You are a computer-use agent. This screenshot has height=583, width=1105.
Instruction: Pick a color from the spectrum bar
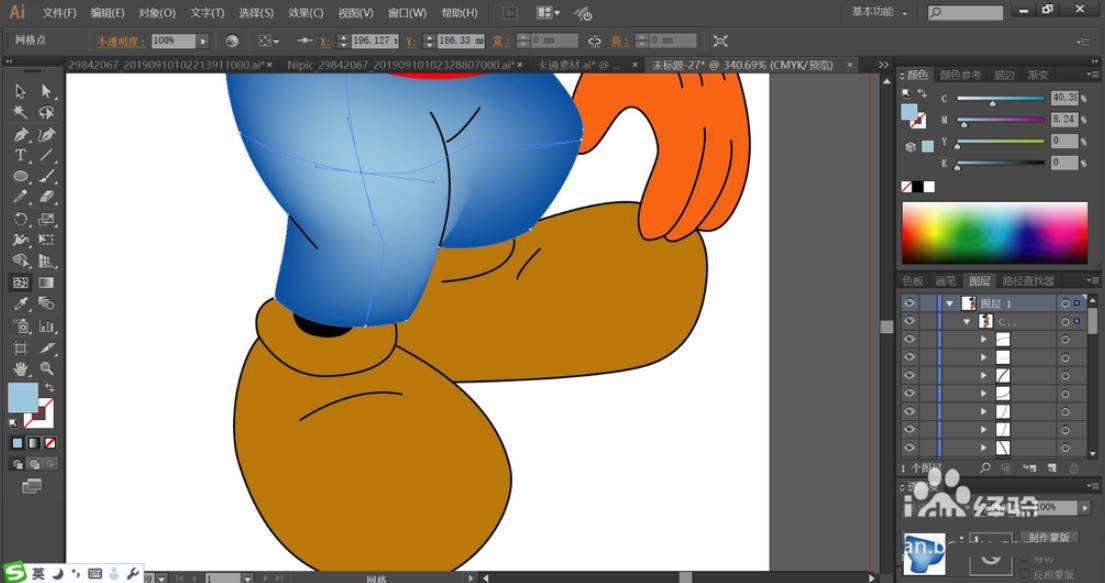[994, 233]
